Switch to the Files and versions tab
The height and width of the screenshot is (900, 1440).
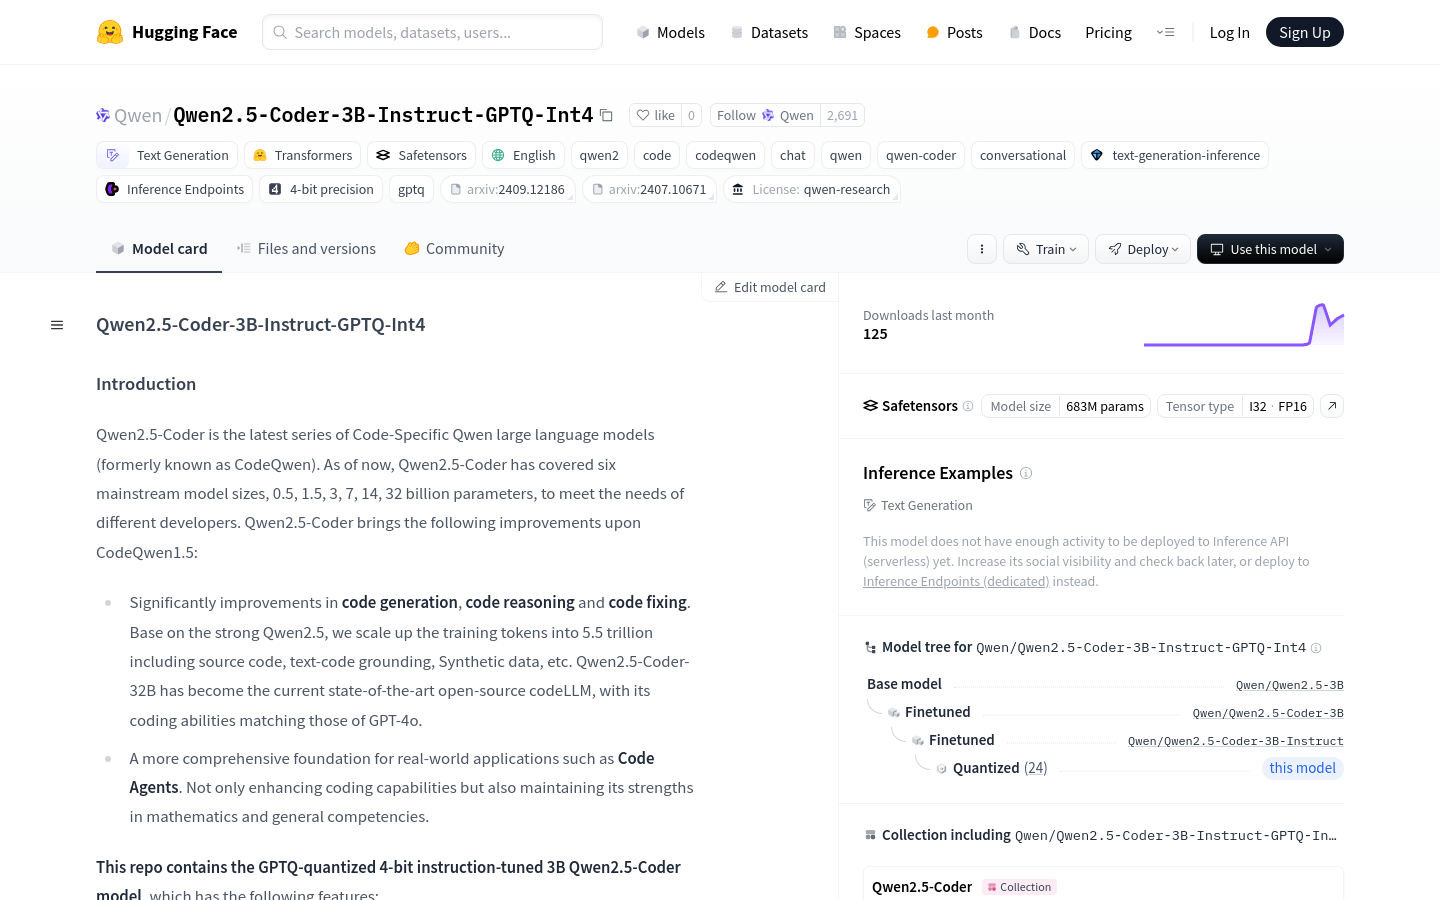(306, 248)
